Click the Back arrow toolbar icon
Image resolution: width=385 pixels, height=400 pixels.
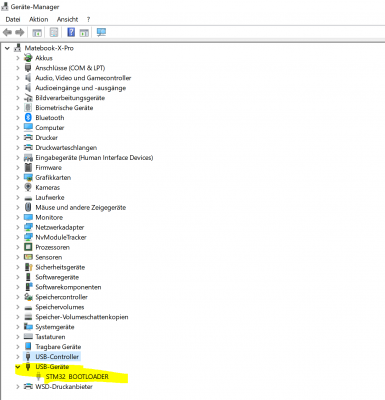pos(7,32)
